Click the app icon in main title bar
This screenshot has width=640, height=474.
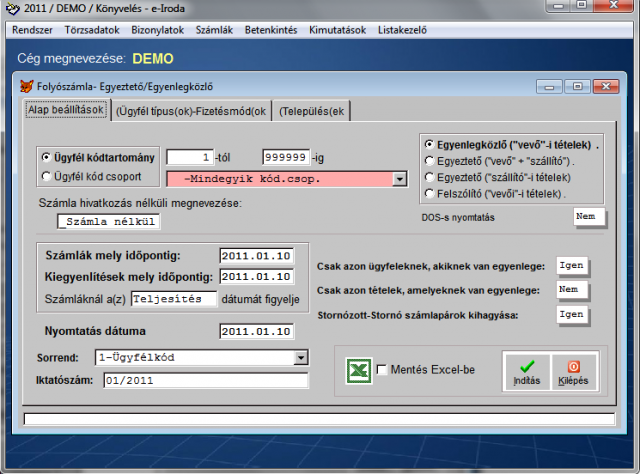pyautogui.click(x=11, y=9)
